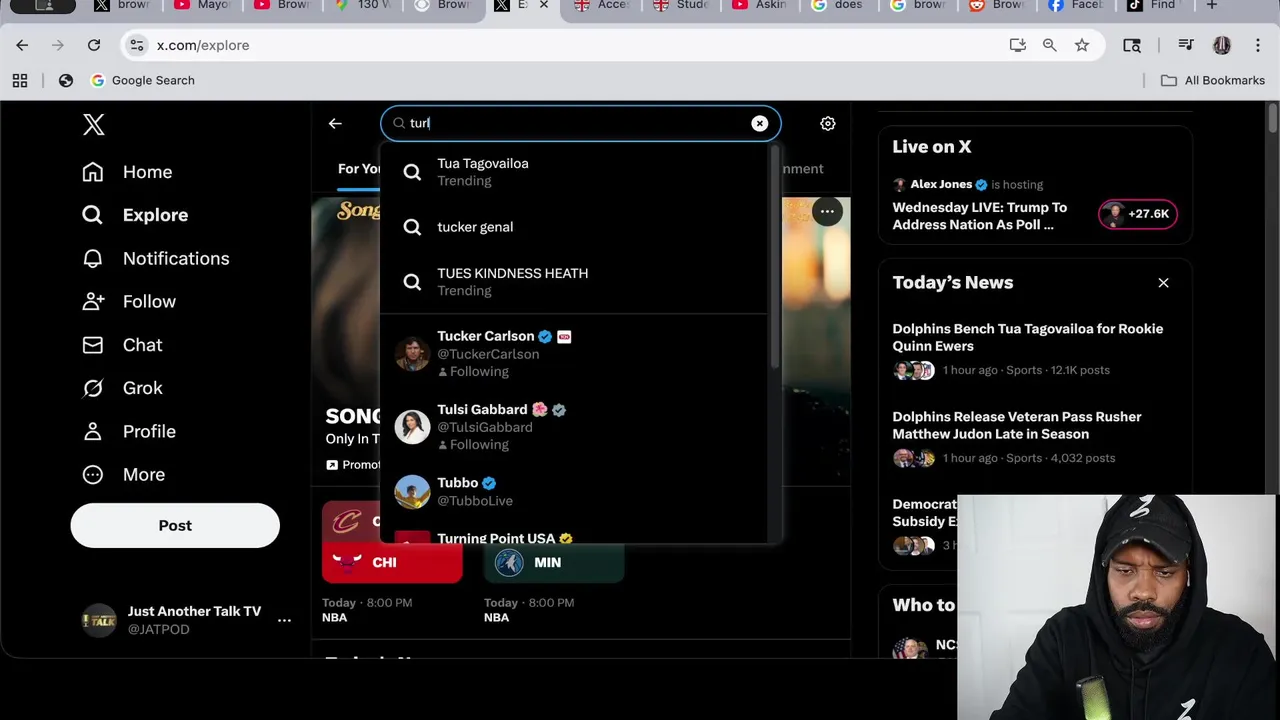Click the magnifier icon beside Tua Tagovailoa
The width and height of the screenshot is (1280, 720).
point(412,172)
